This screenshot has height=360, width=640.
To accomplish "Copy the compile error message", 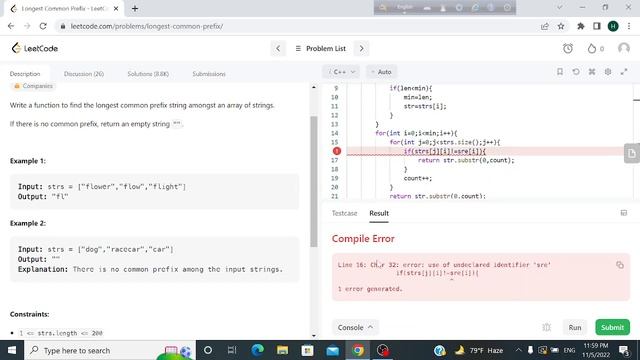I will [x=620, y=265].
